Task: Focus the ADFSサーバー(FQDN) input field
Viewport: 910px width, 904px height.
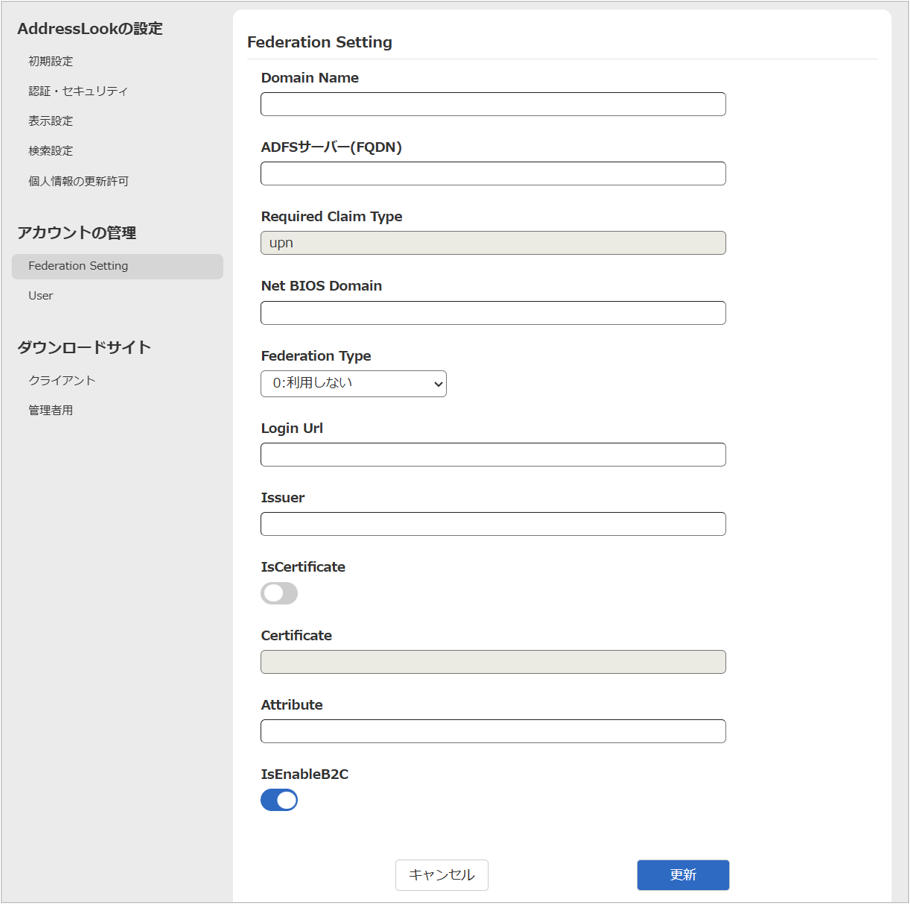Action: pos(493,173)
